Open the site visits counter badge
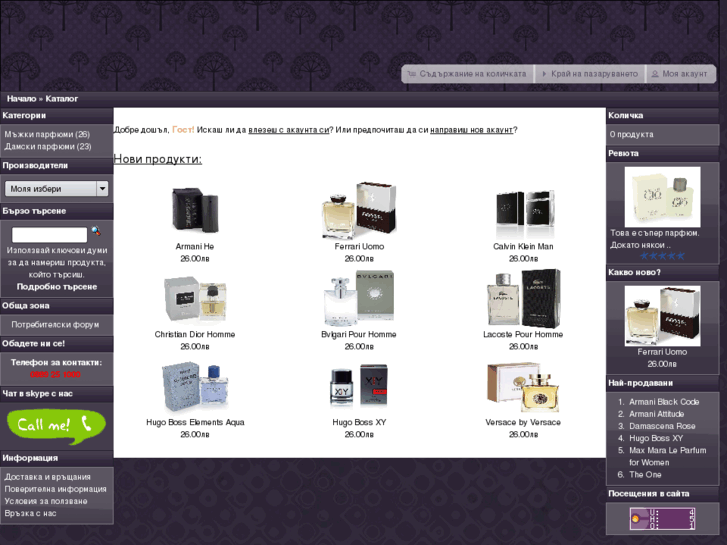 click(x=662, y=519)
